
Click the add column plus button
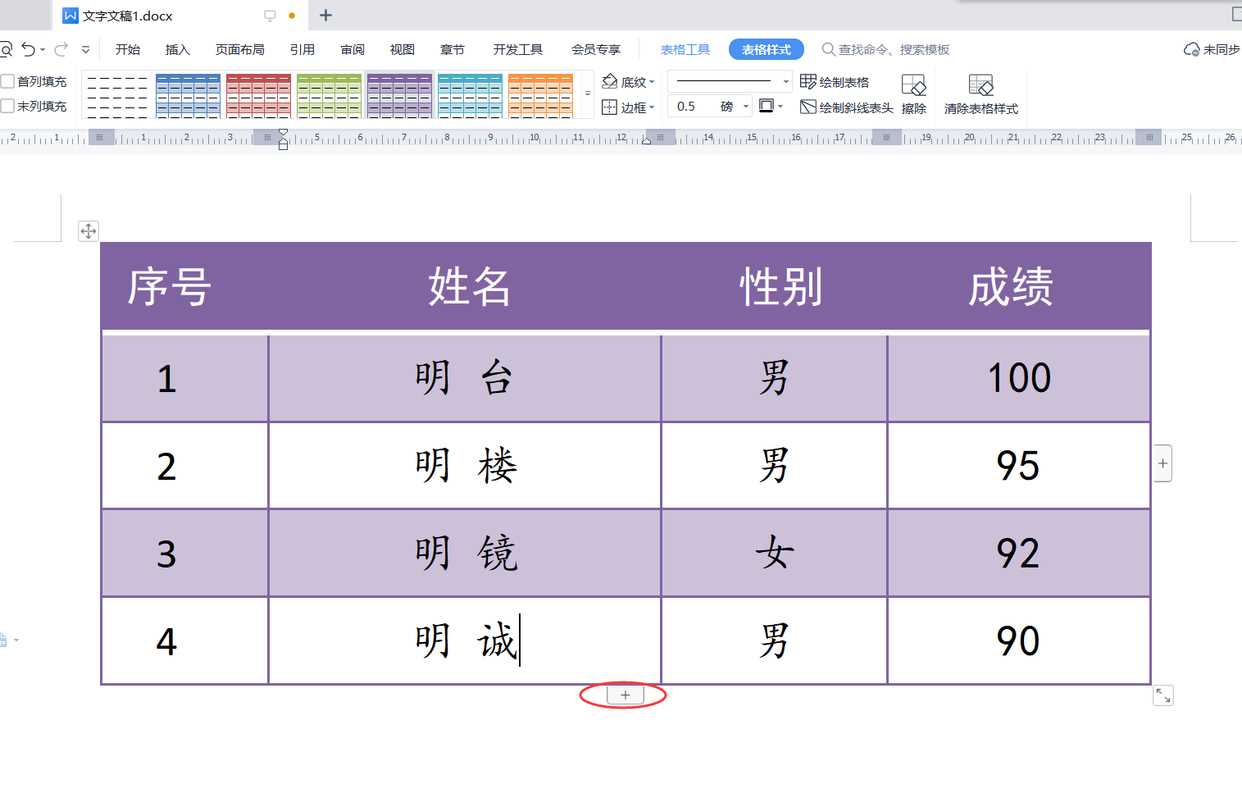click(1162, 463)
